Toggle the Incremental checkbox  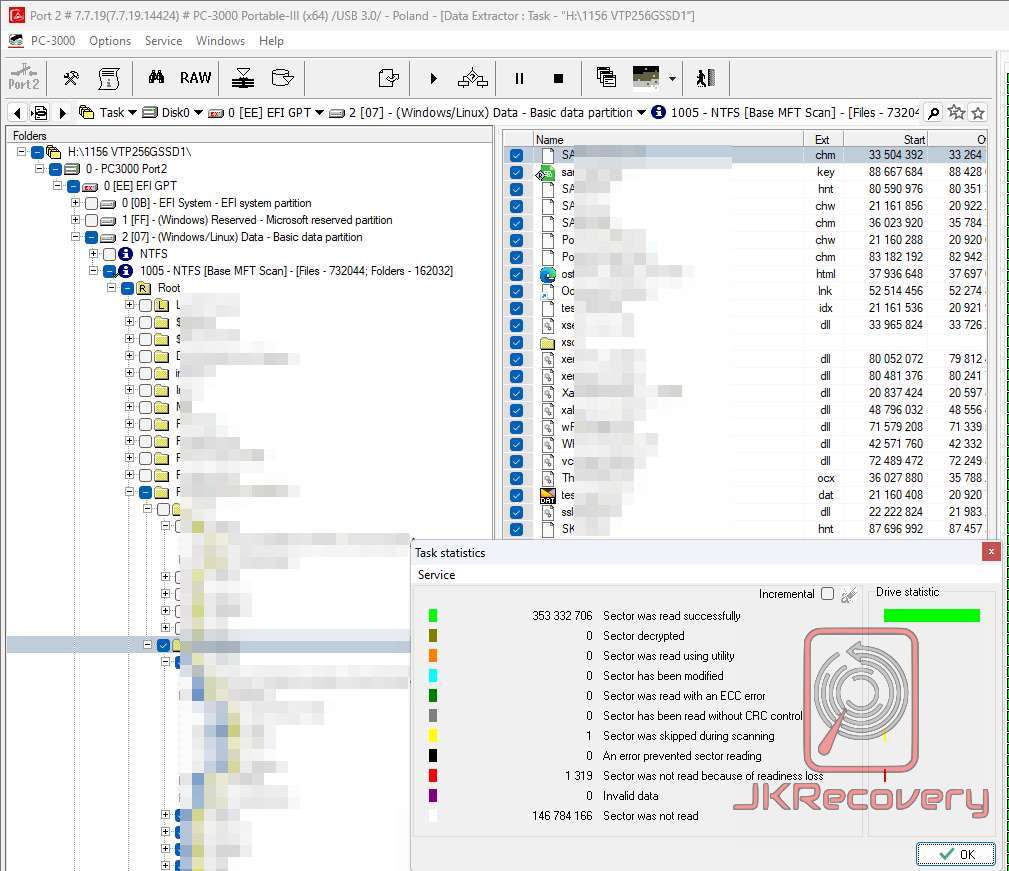click(827, 594)
